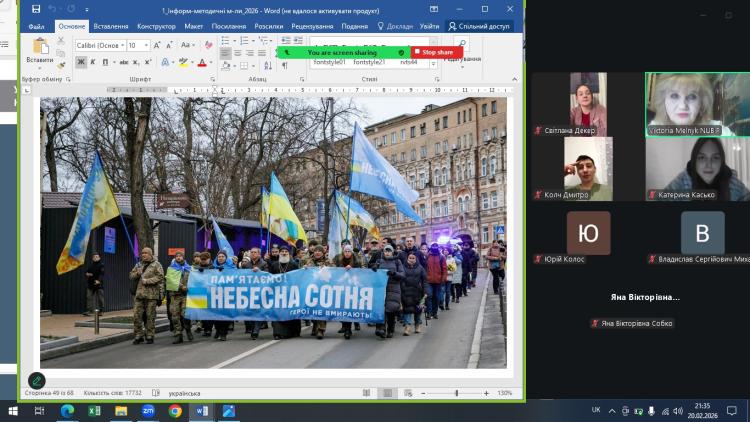Open the font size 10 dropdown

point(146,45)
